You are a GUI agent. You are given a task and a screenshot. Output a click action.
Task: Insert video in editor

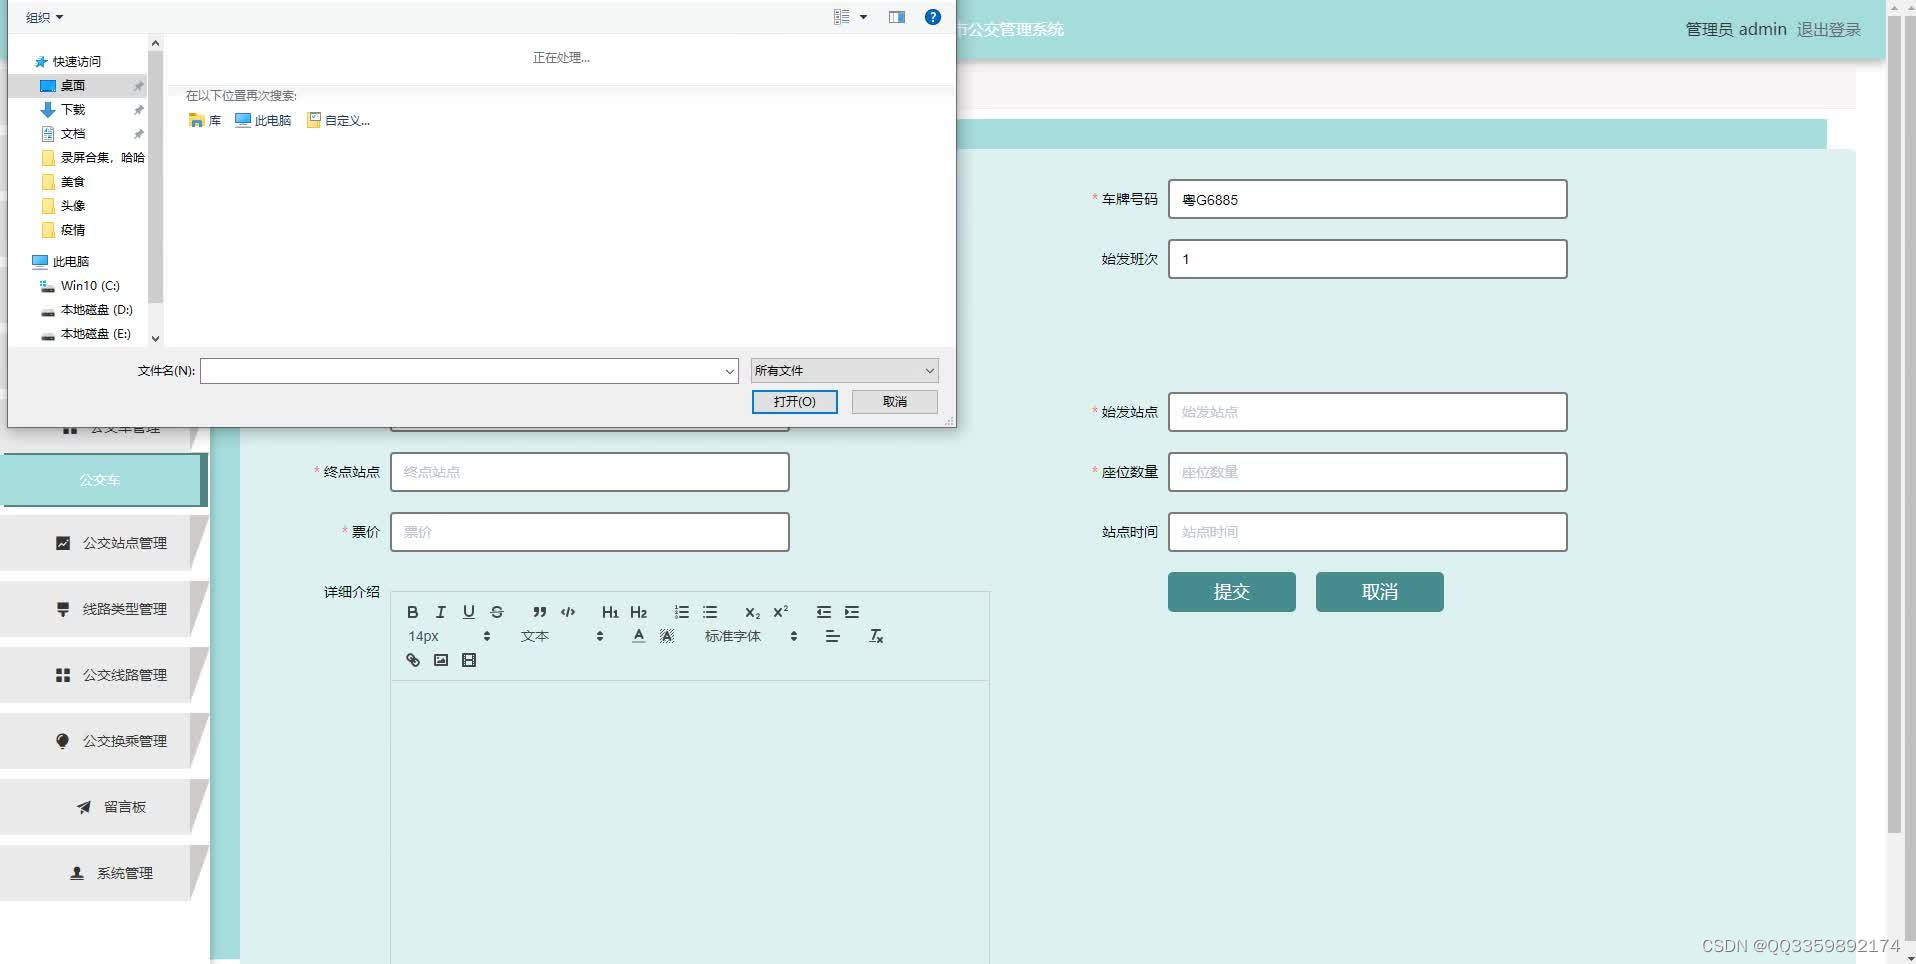[x=469, y=660]
